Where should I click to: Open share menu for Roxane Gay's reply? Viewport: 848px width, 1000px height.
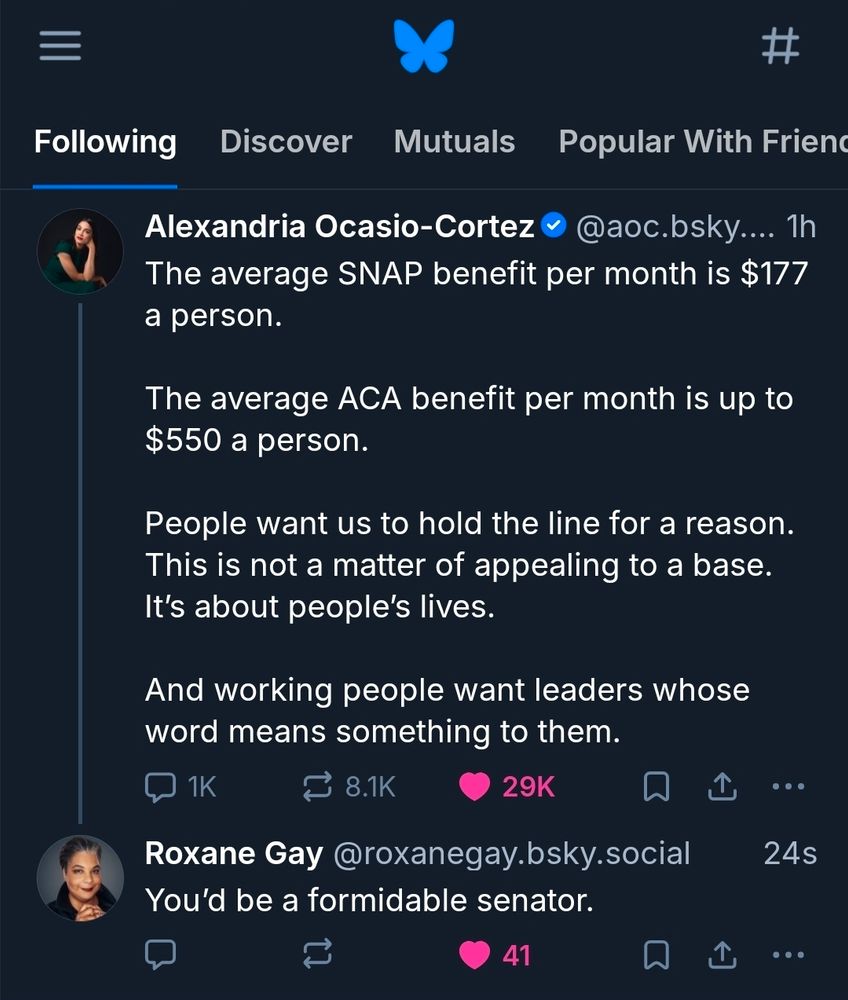click(722, 955)
